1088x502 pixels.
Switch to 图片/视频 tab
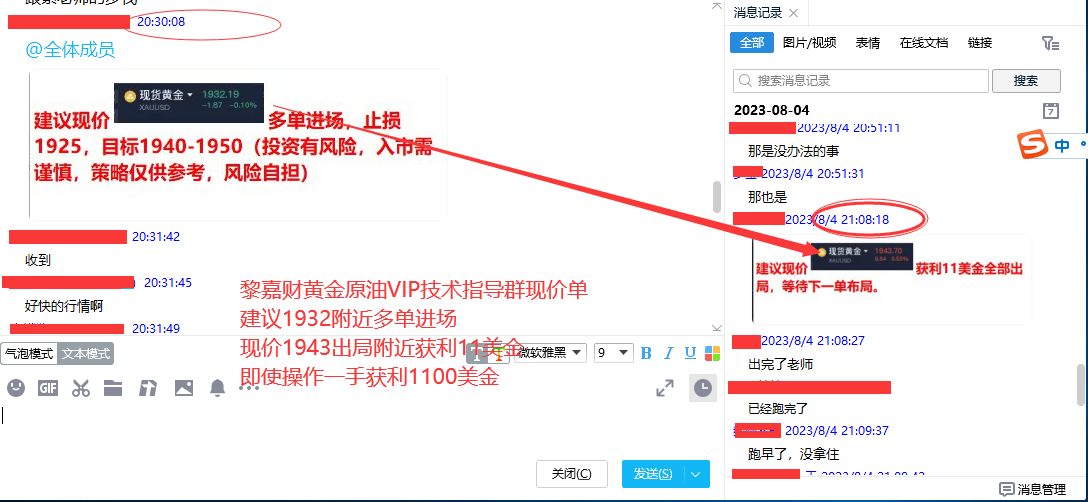[809, 43]
